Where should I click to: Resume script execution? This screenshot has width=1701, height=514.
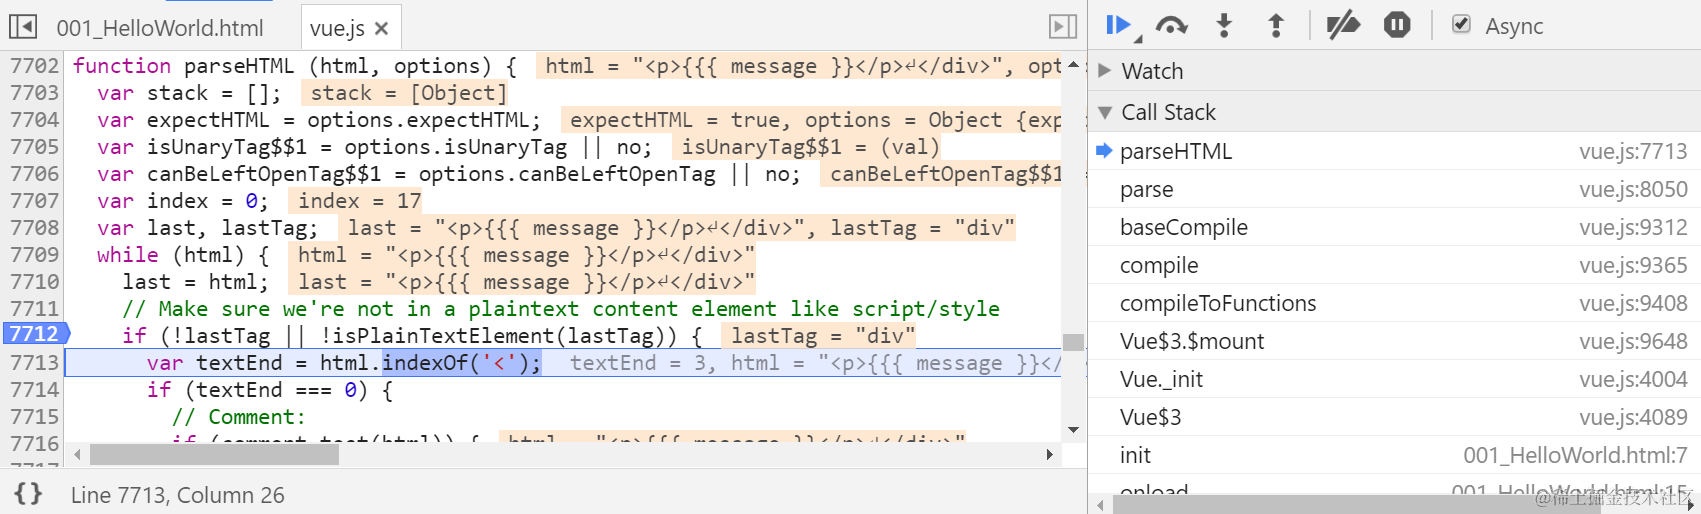tap(1120, 25)
